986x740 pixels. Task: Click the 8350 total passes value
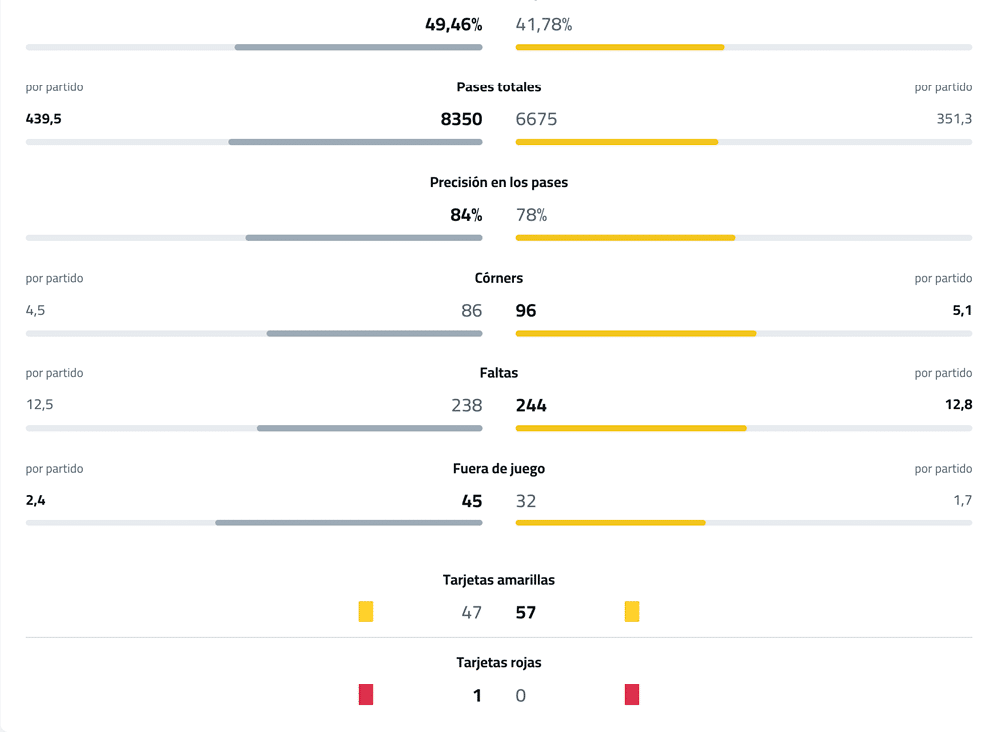click(x=461, y=119)
